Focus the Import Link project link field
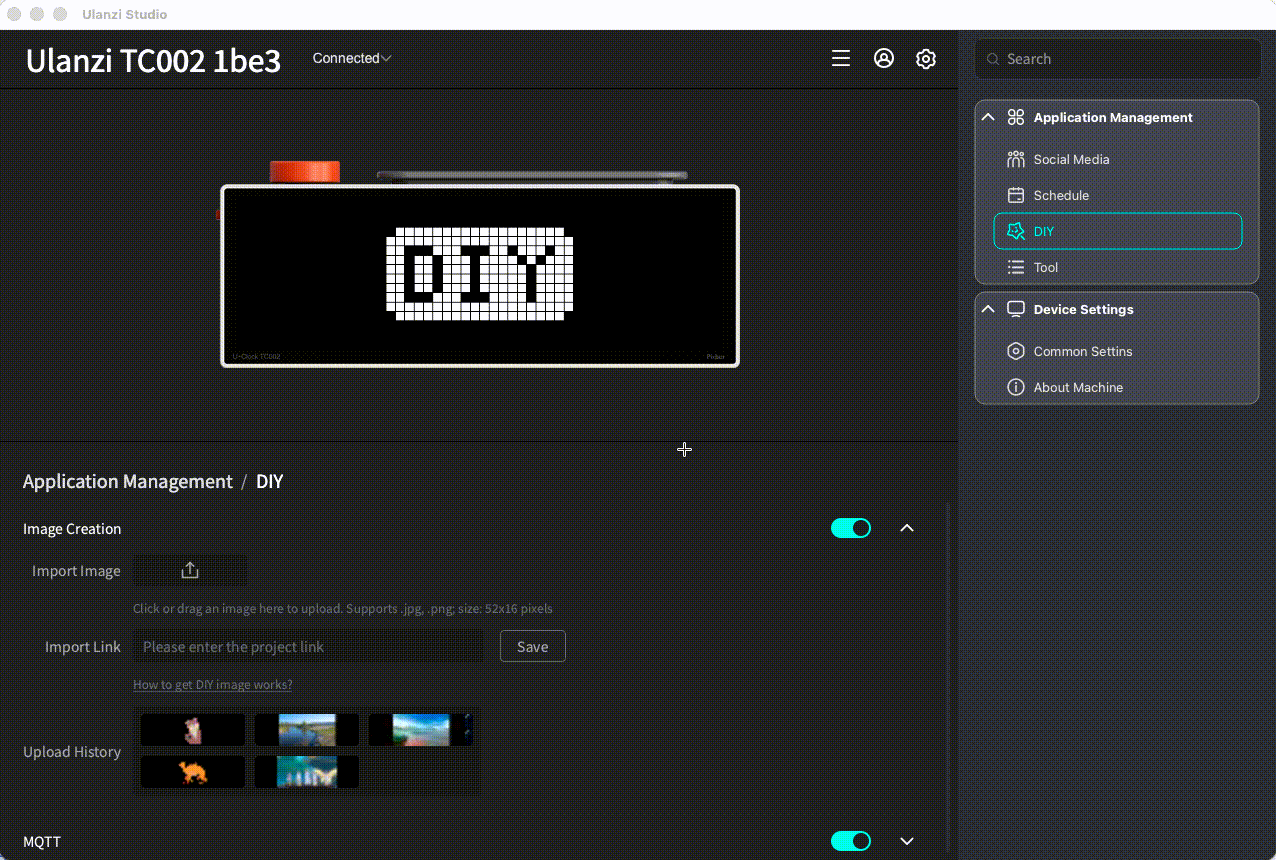Viewport: 1276px width, 860px height. tap(309, 647)
